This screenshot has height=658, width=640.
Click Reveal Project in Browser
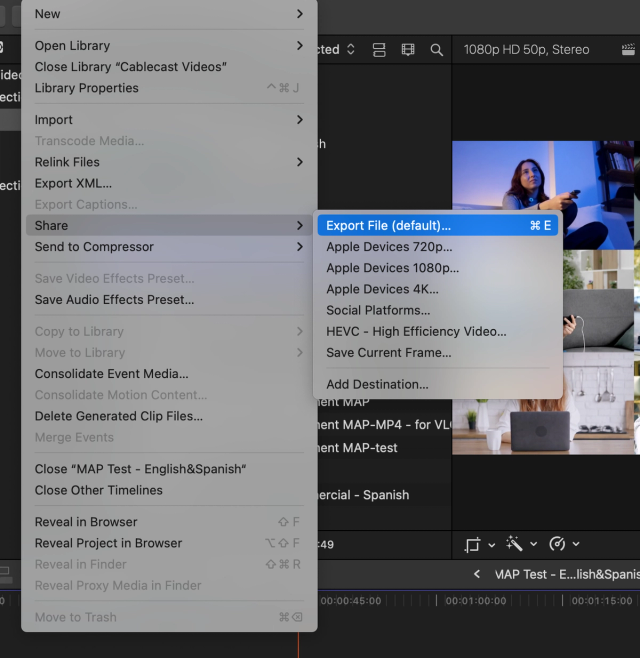[x=108, y=543]
